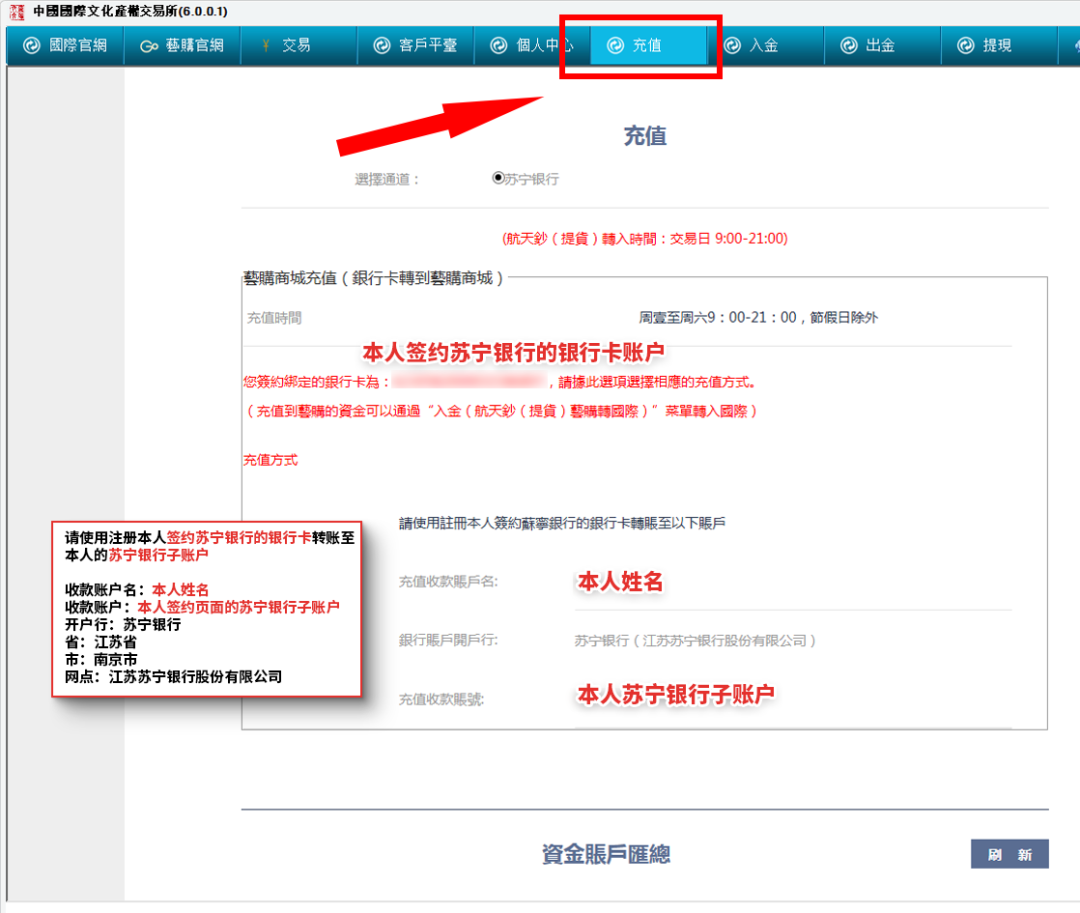Click the 藝購商城充值 section title
Viewport: 1080px width, 913px height.
374,277
